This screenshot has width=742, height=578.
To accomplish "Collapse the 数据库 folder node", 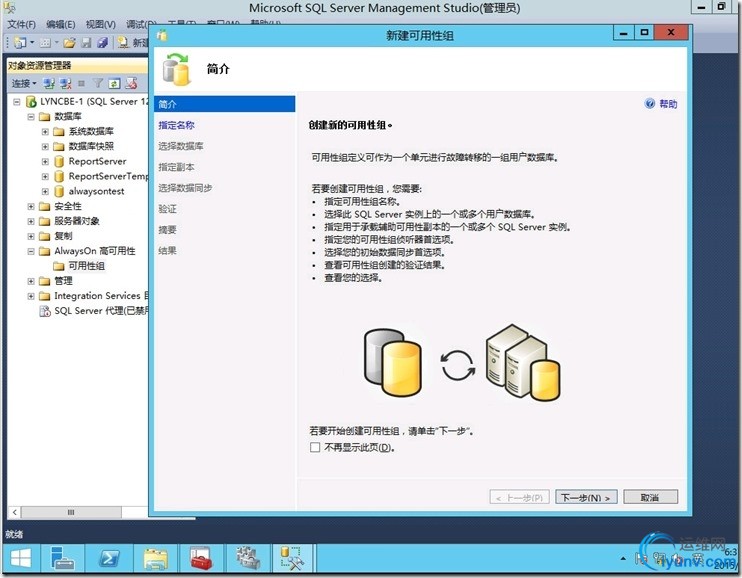I will pyautogui.click(x=31, y=116).
